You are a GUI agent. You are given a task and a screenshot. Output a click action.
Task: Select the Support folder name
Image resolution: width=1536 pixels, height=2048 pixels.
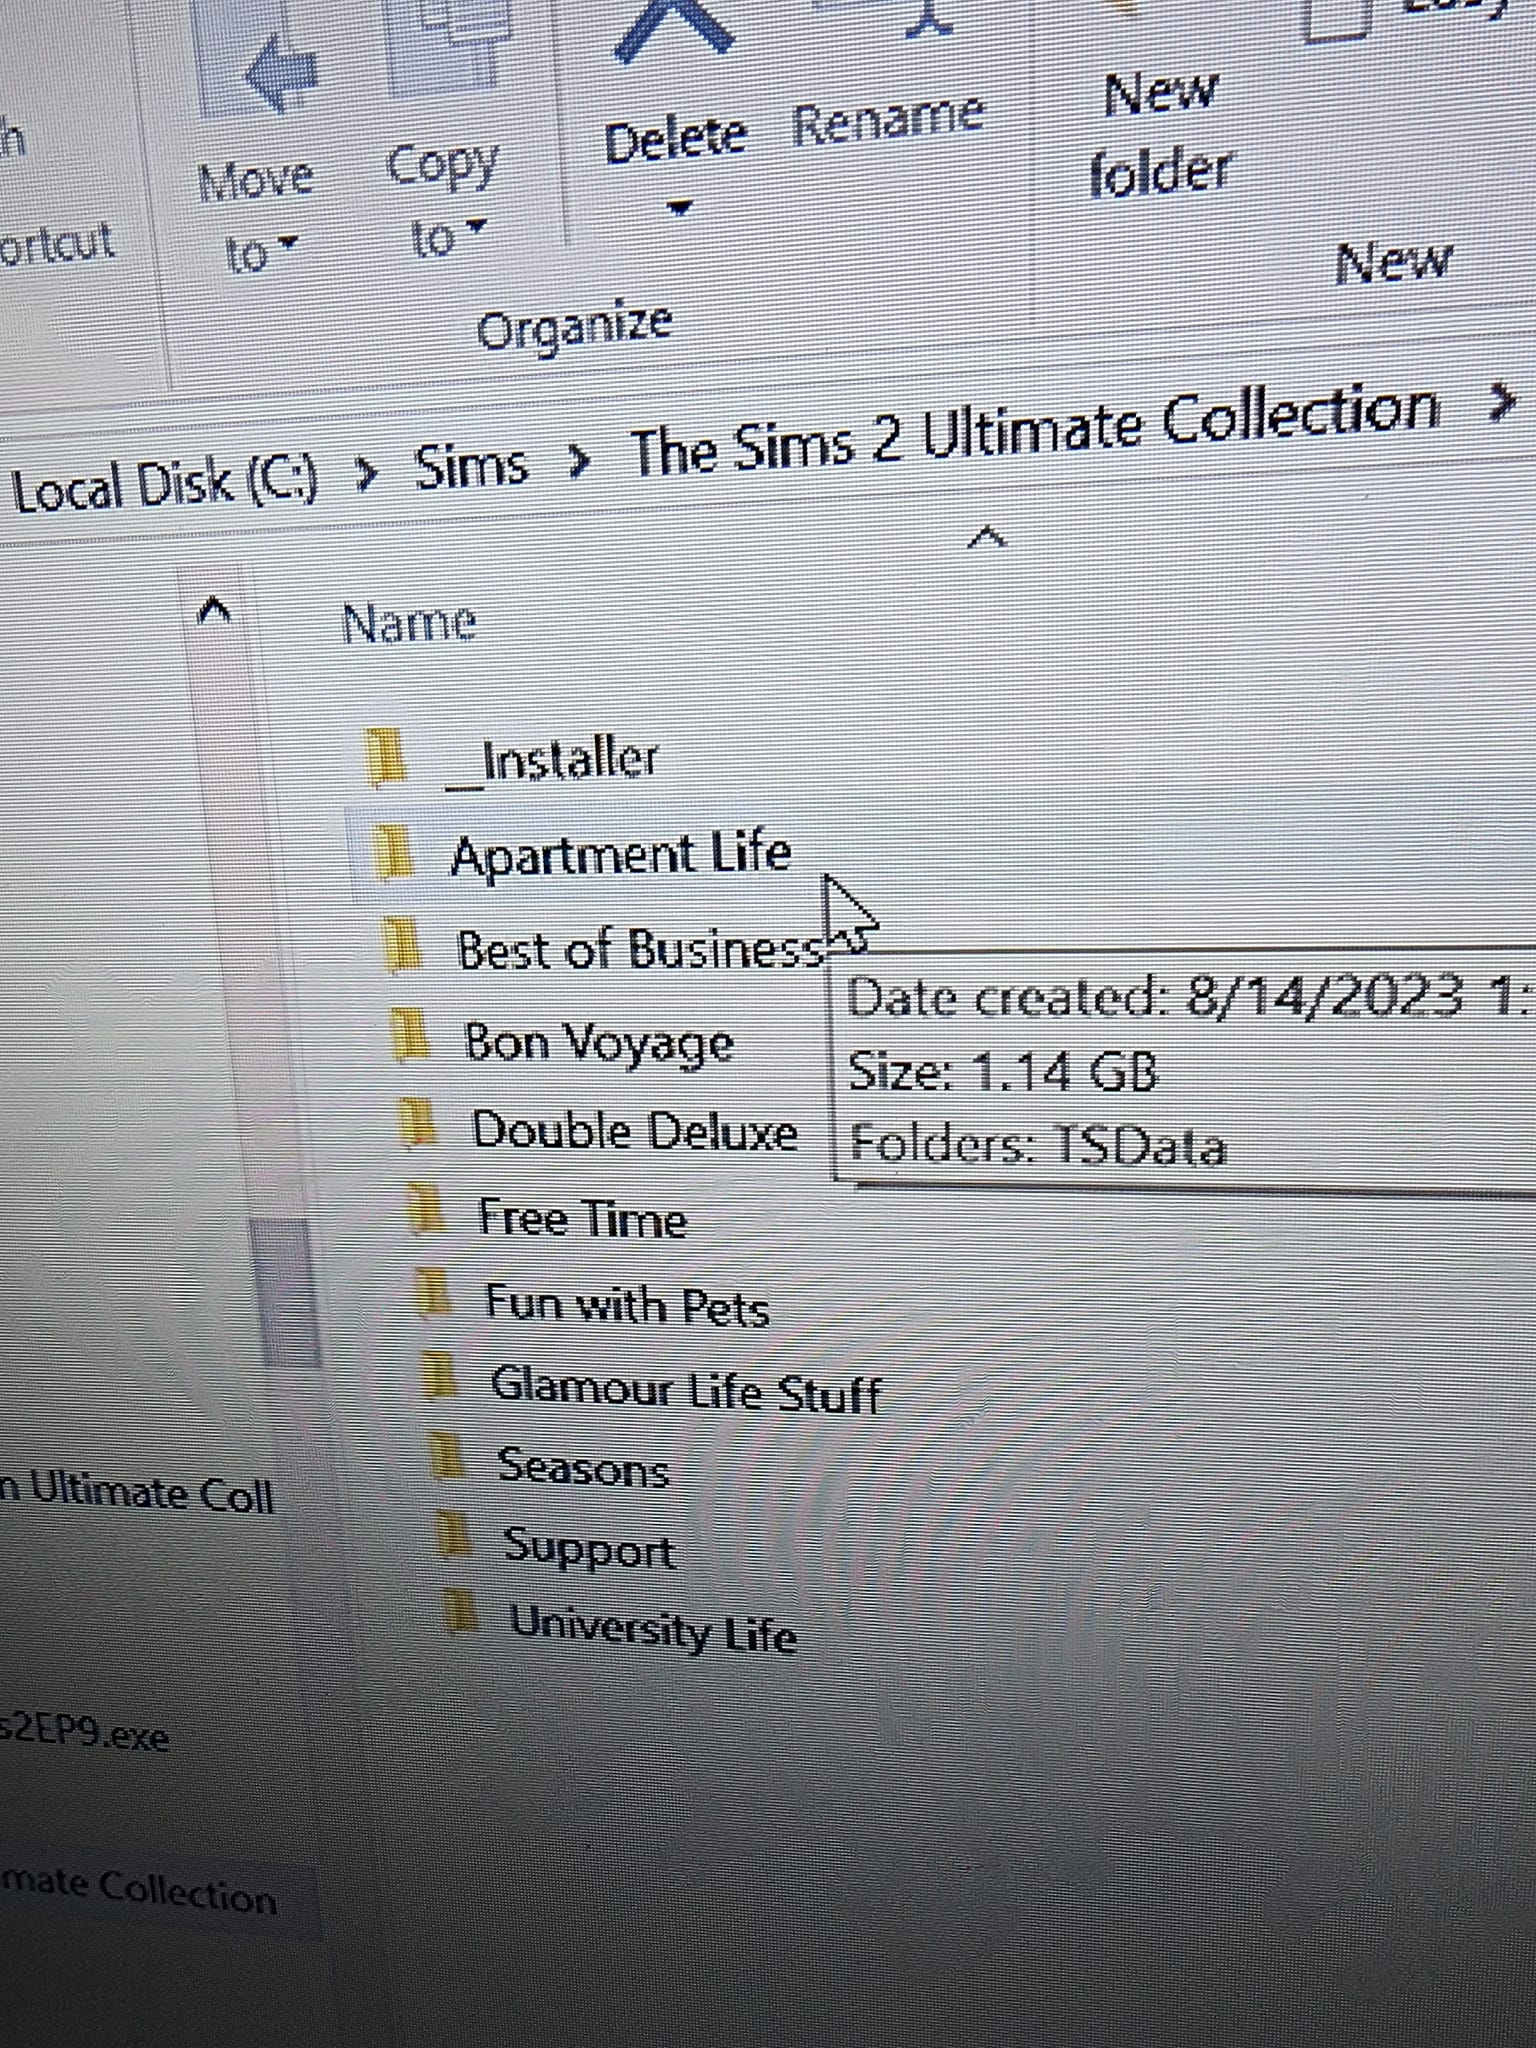(x=589, y=1548)
